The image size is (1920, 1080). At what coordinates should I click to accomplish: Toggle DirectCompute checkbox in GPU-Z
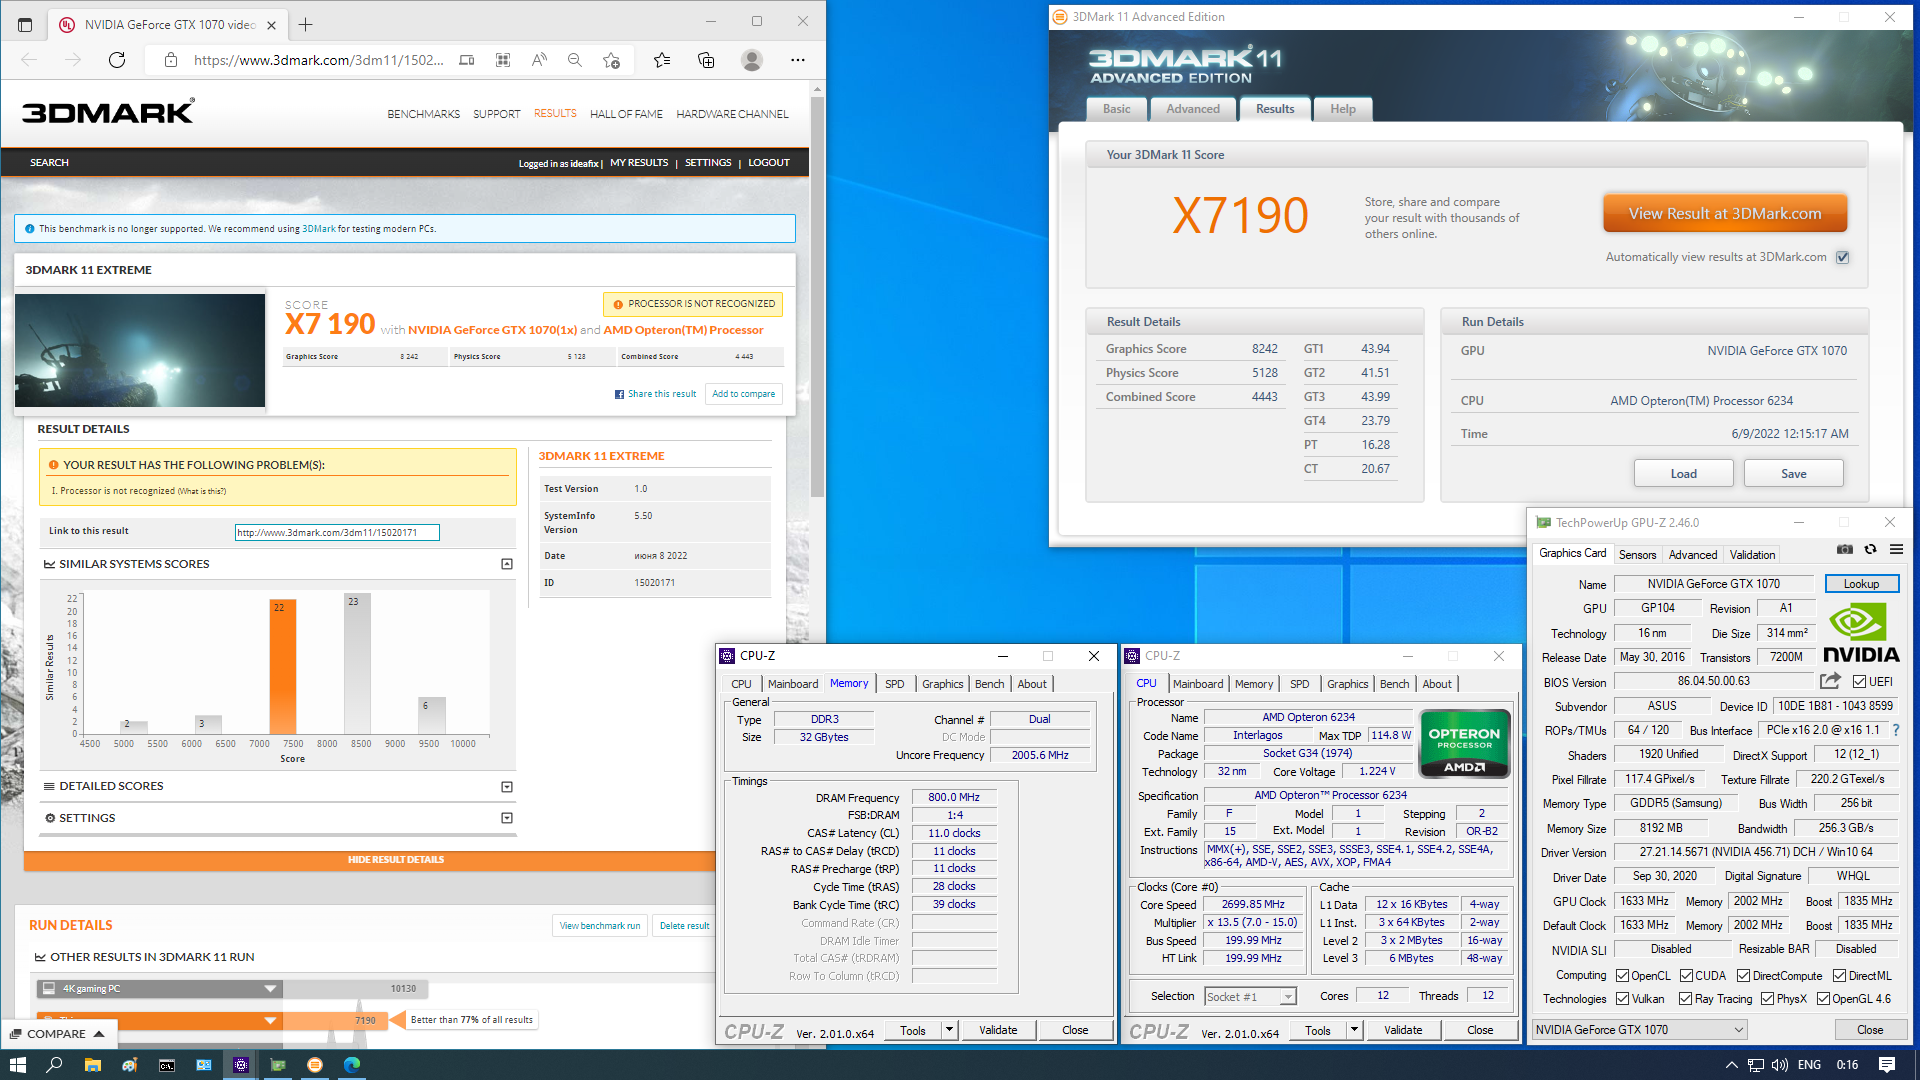[x=1743, y=976]
